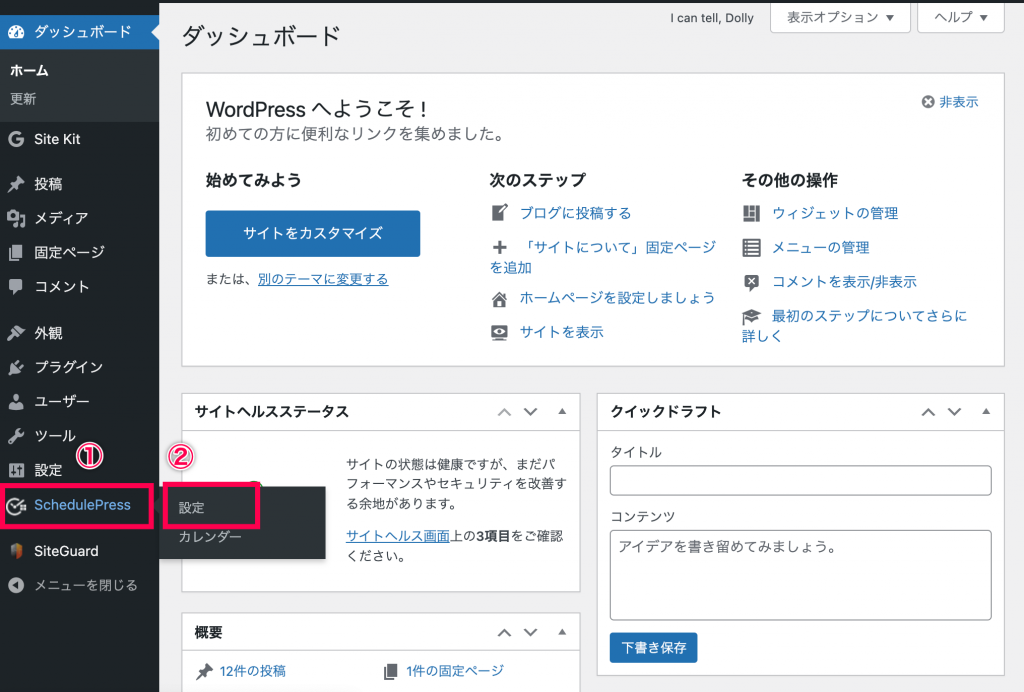
Task: Click the 下書き保存 button
Action: coord(653,648)
